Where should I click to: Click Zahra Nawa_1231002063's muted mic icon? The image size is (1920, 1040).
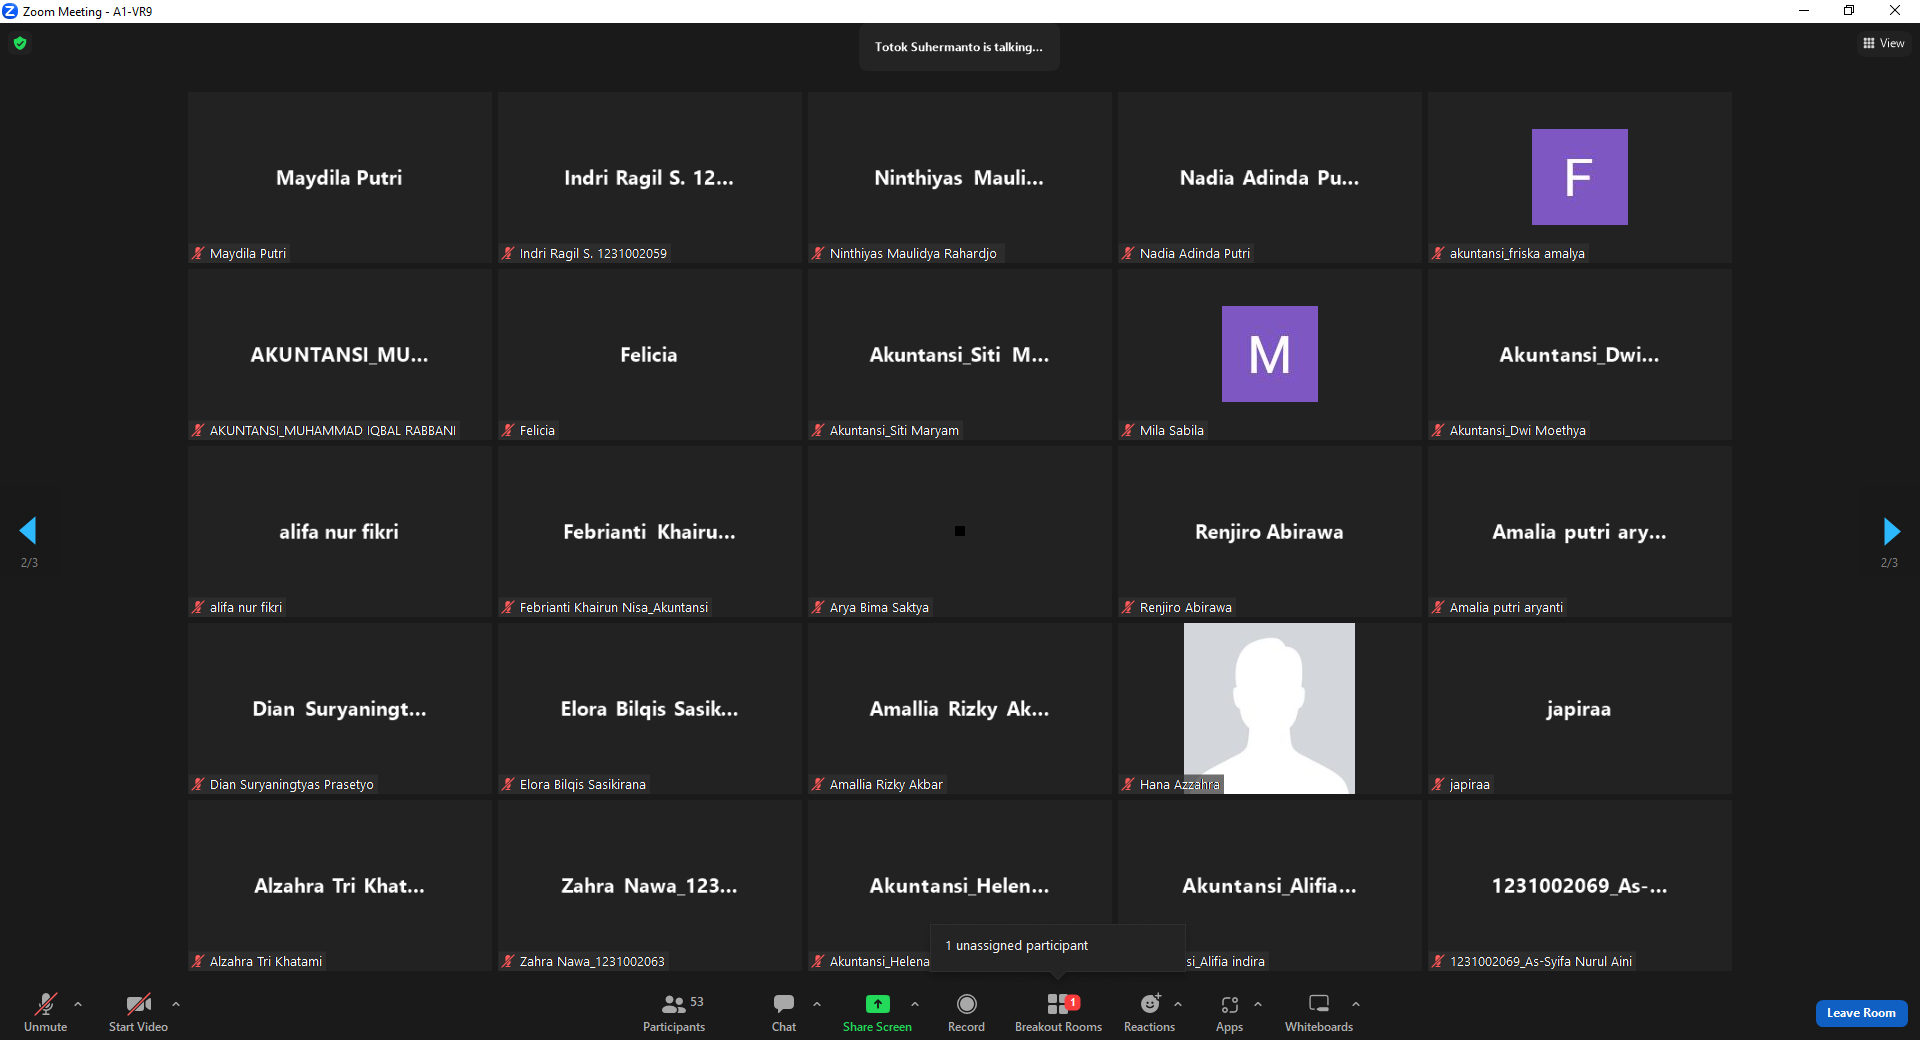pos(508,961)
